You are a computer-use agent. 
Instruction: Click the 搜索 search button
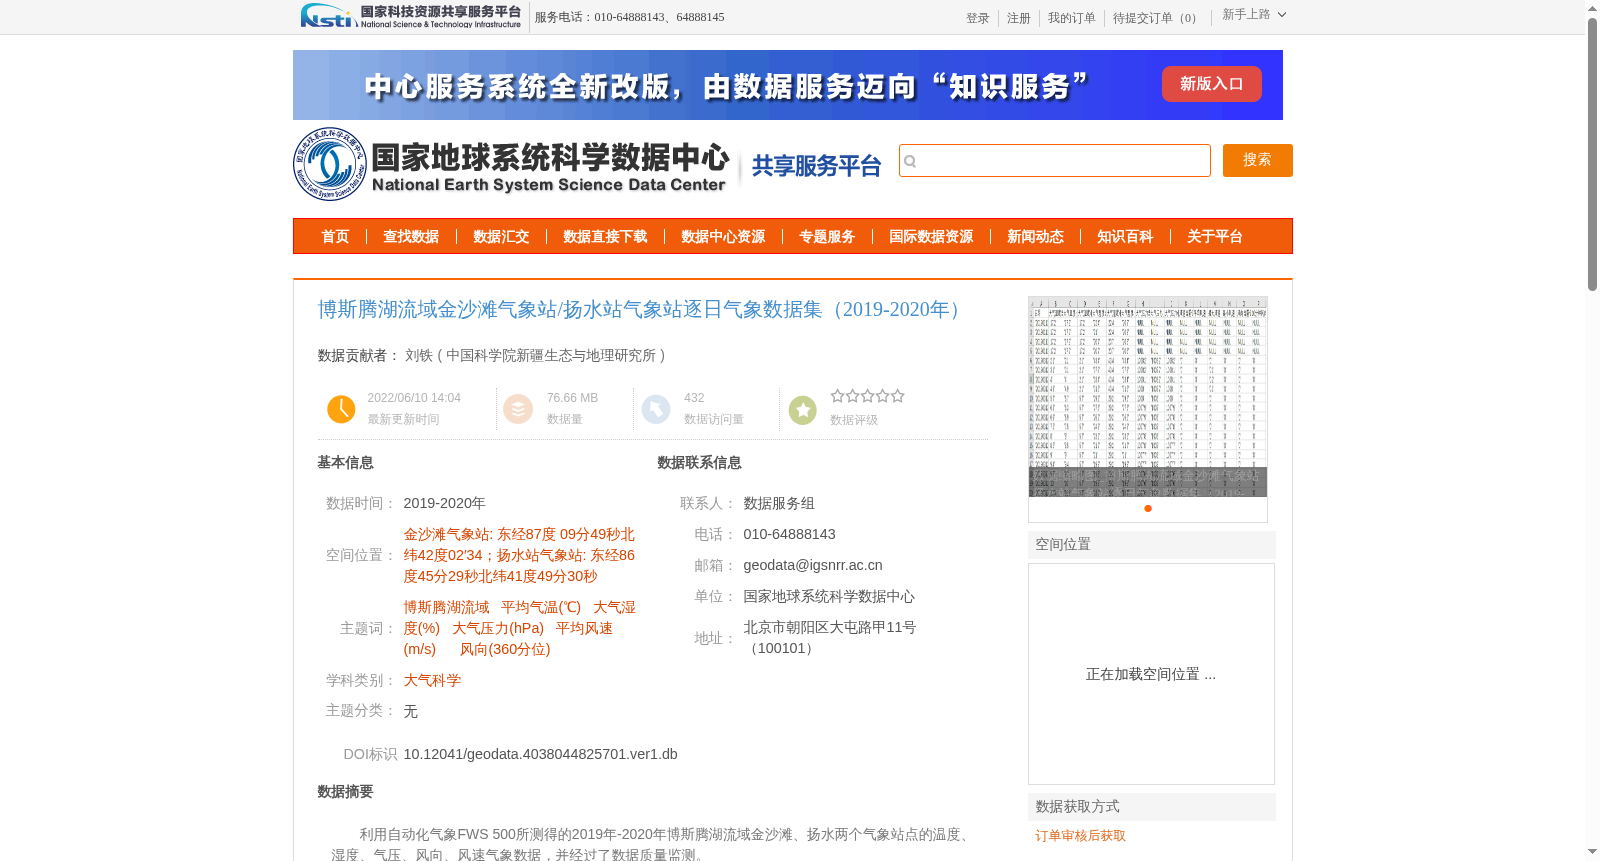[1257, 160]
